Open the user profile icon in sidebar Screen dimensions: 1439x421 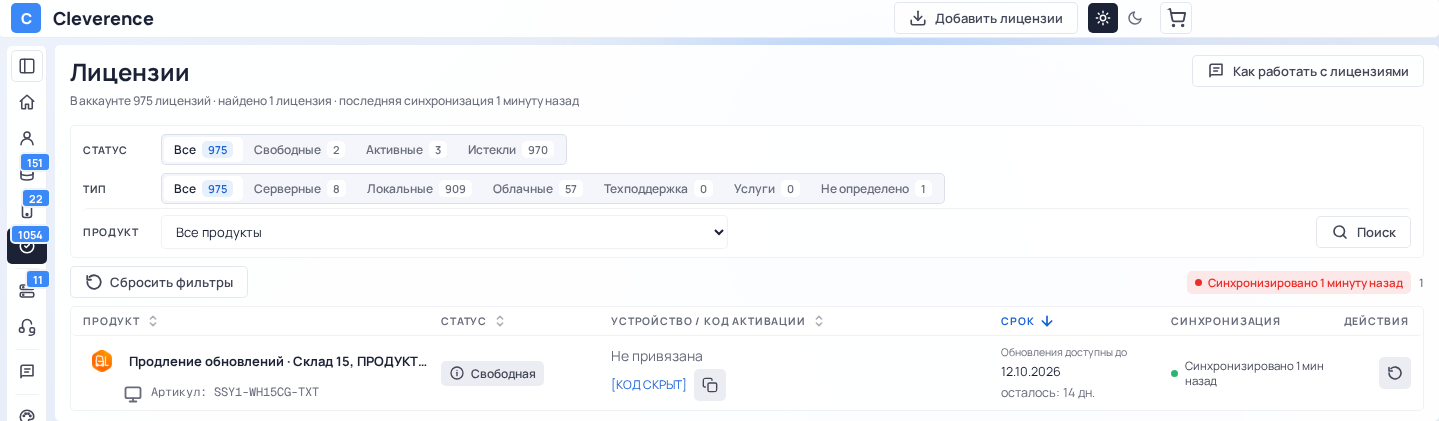point(27,138)
